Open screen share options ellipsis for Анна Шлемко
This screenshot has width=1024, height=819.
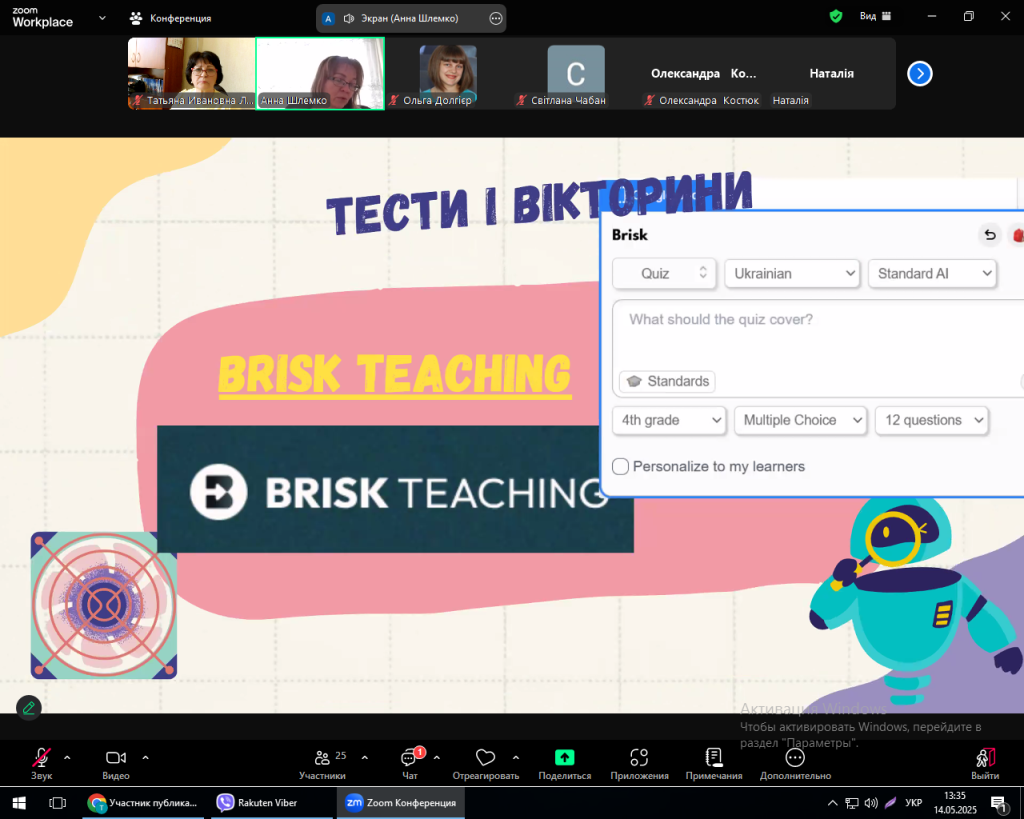point(496,18)
